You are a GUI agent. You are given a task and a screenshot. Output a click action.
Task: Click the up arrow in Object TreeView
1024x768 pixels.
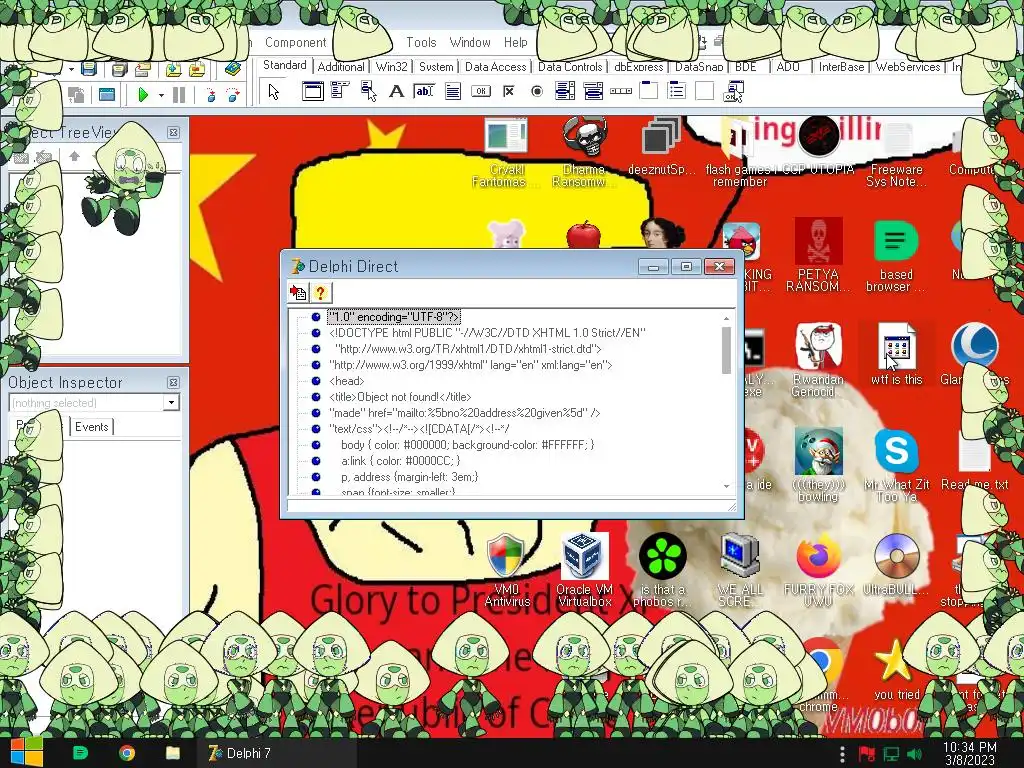tap(74, 156)
